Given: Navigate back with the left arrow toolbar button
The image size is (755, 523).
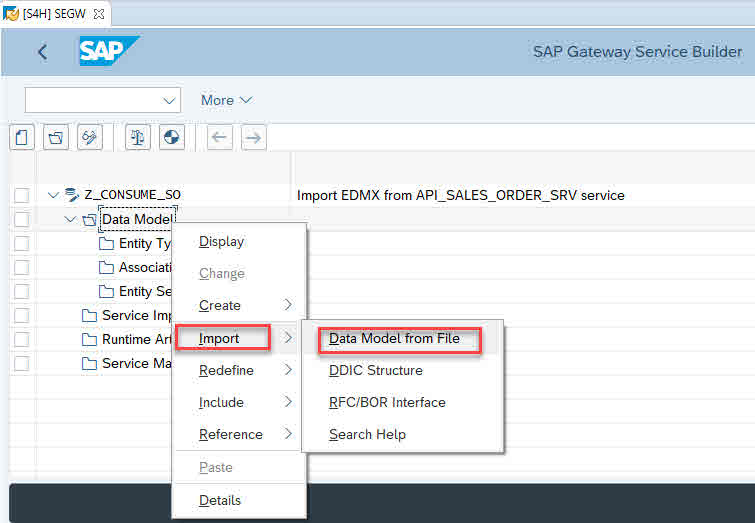Looking at the screenshot, I should [x=220, y=138].
